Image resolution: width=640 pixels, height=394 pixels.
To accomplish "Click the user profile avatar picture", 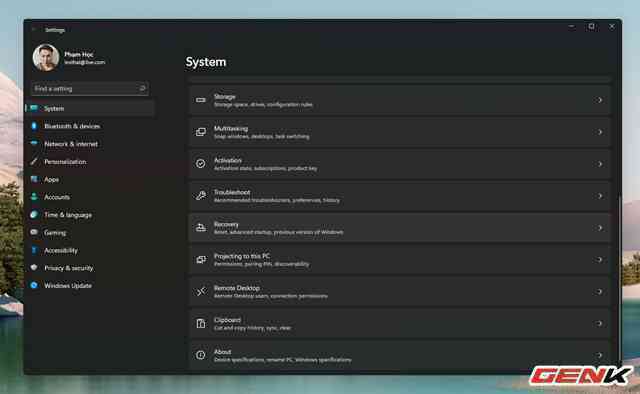I will (46, 58).
